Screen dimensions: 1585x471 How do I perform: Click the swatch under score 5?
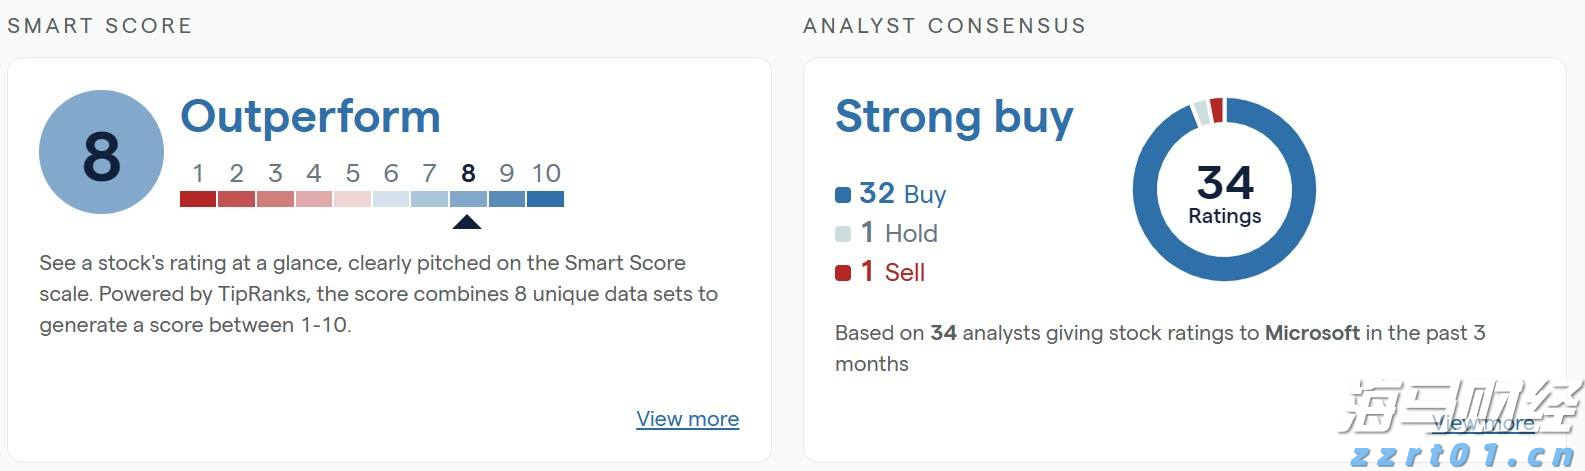[x=352, y=199]
